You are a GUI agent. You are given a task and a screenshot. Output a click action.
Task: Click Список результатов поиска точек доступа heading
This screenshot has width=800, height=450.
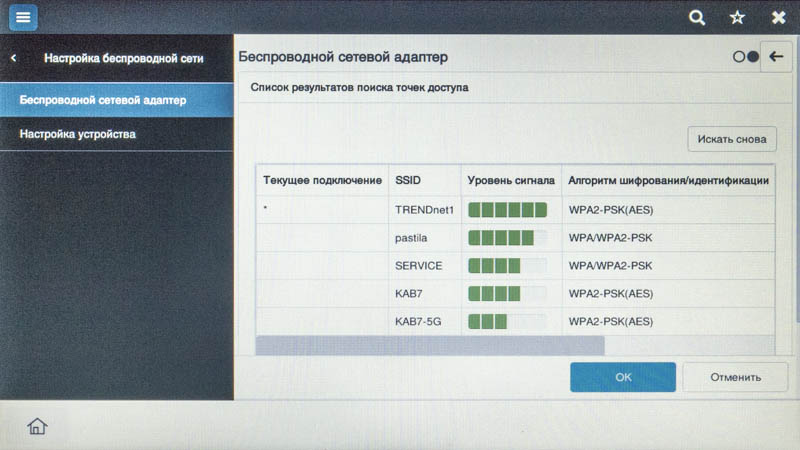click(x=359, y=88)
